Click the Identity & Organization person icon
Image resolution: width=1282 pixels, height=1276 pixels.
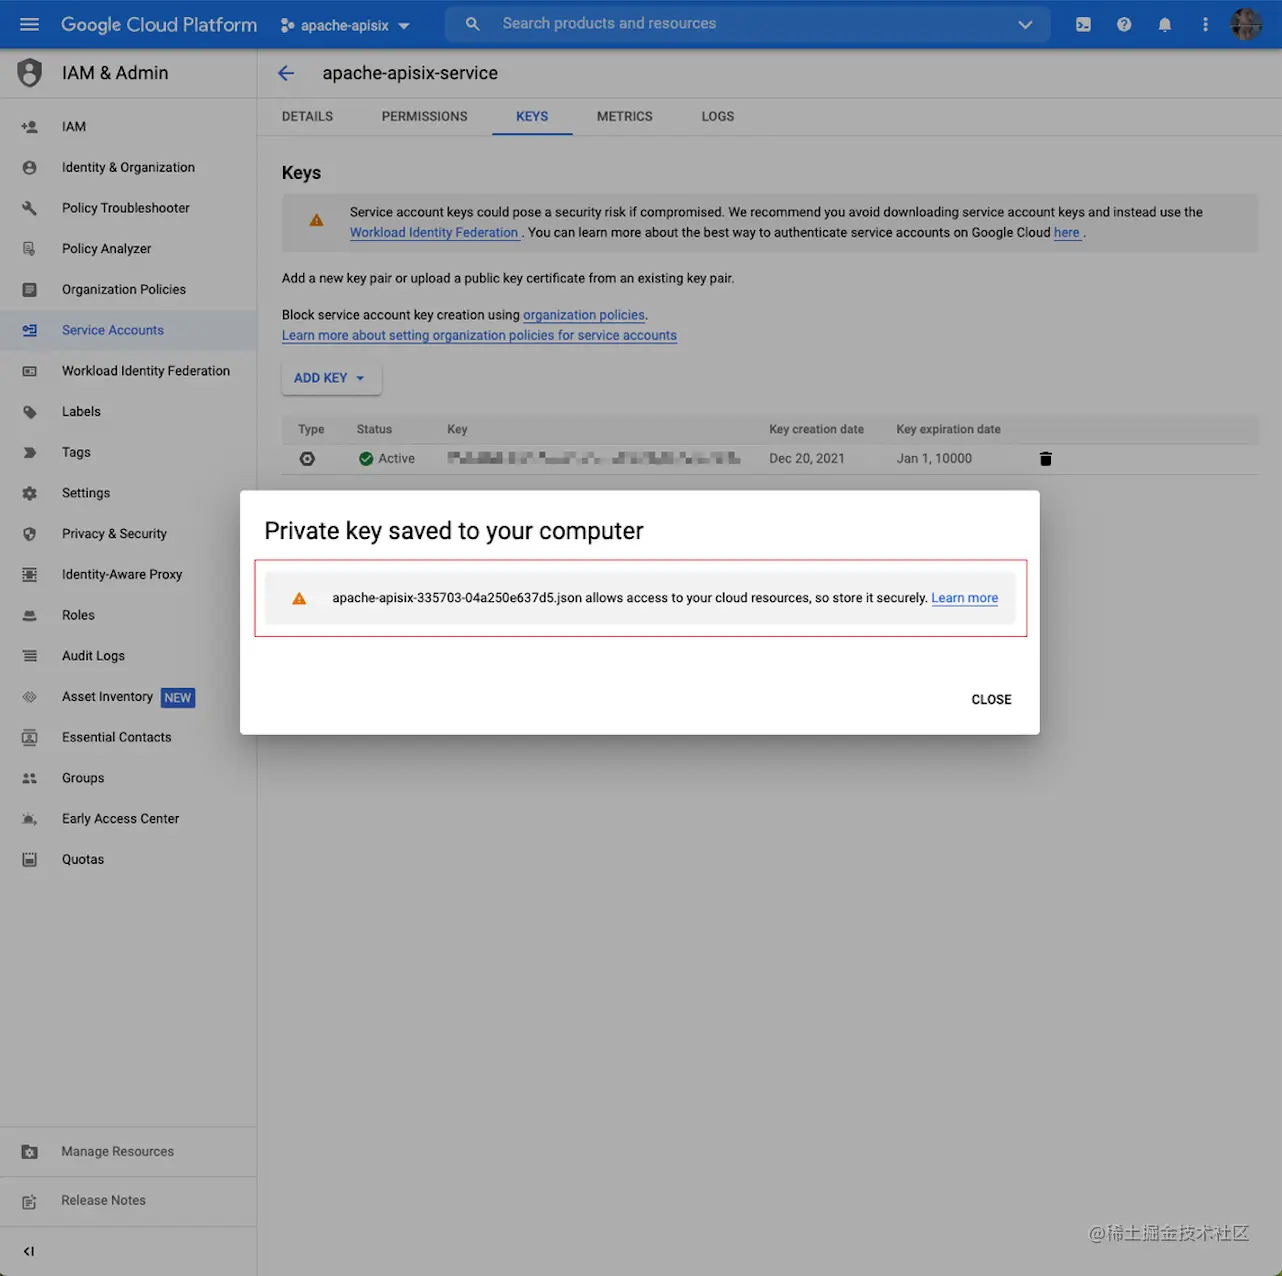click(x=30, y=168)
